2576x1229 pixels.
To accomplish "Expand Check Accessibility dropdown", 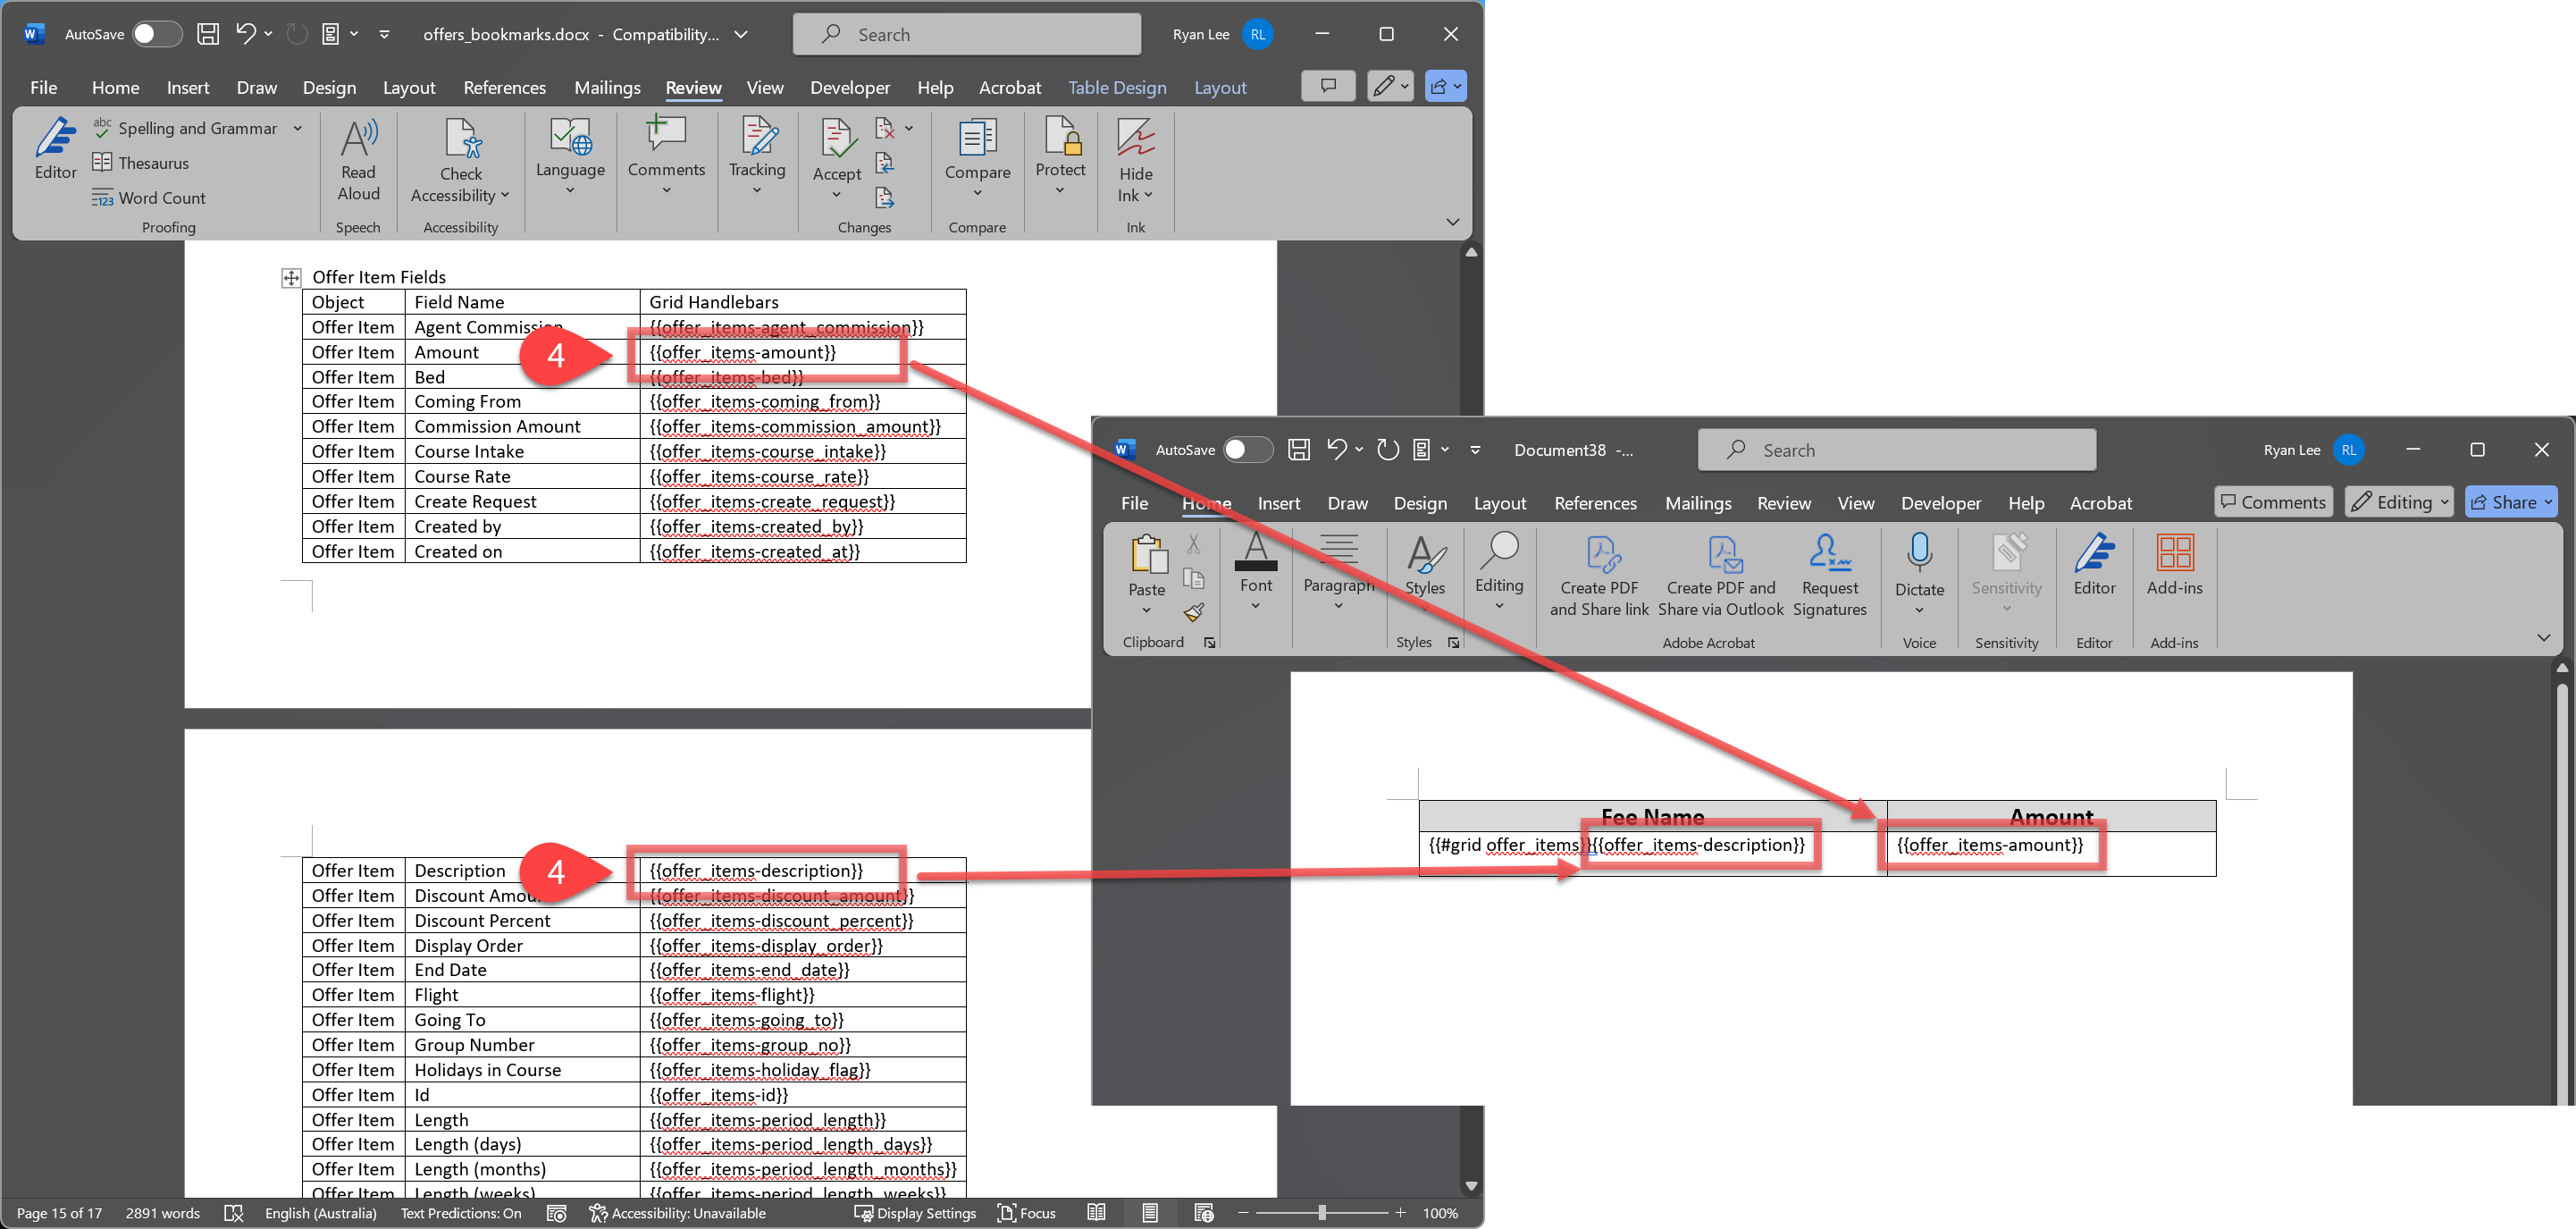I will pos(505,196).
